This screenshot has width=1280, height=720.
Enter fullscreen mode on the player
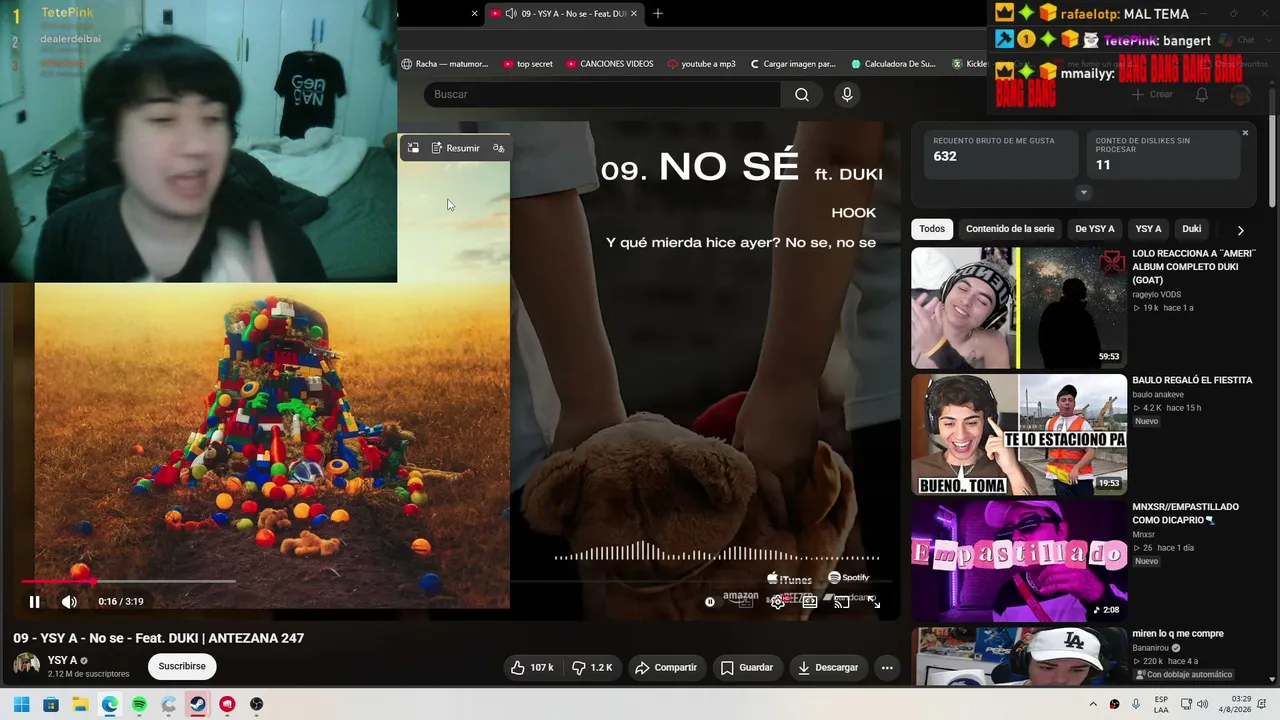(x=873, y=602)
